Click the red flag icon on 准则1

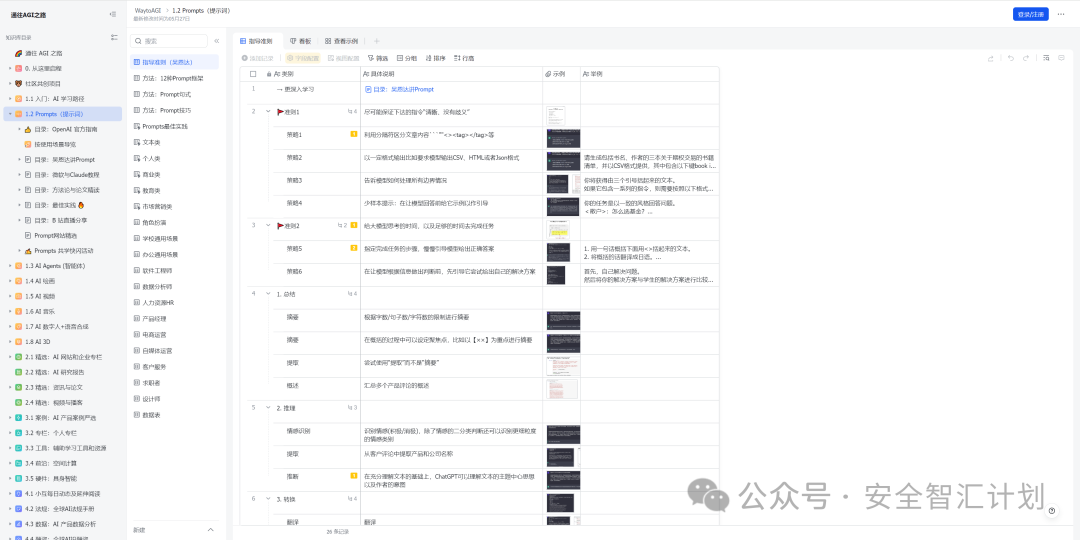click(x=280, y=112)
